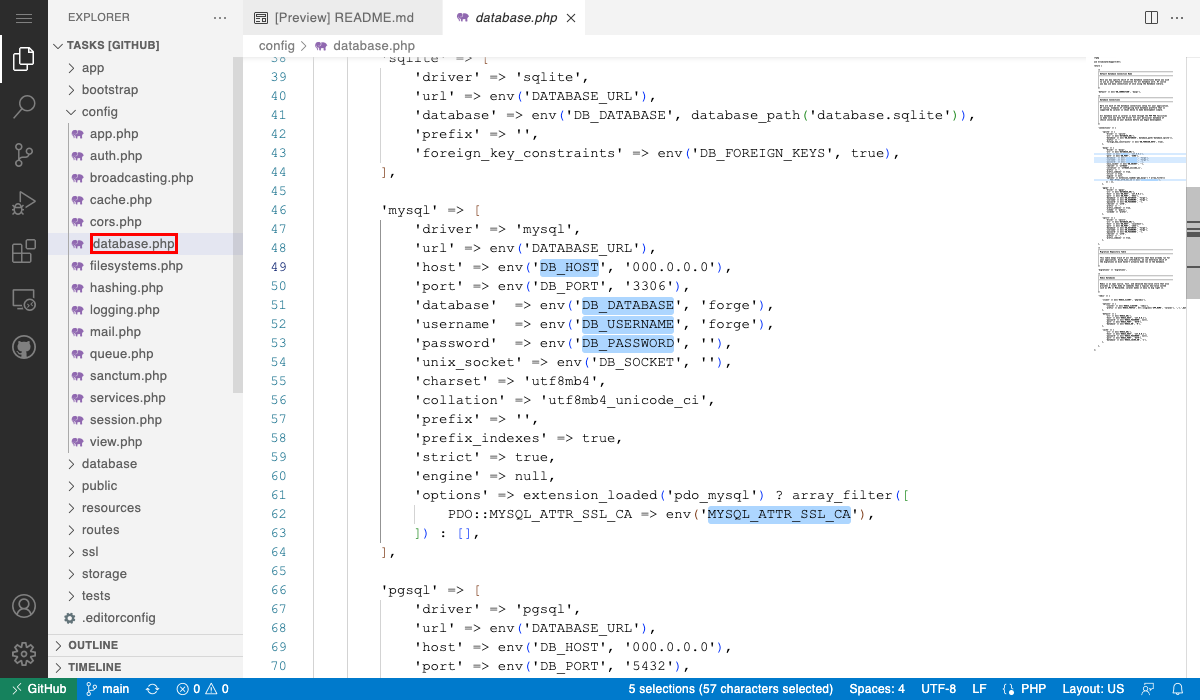The width and height of the screenshot is (1200, 700).
Task: Click the main branch status bar button
Action: click(x=108, y=689)
